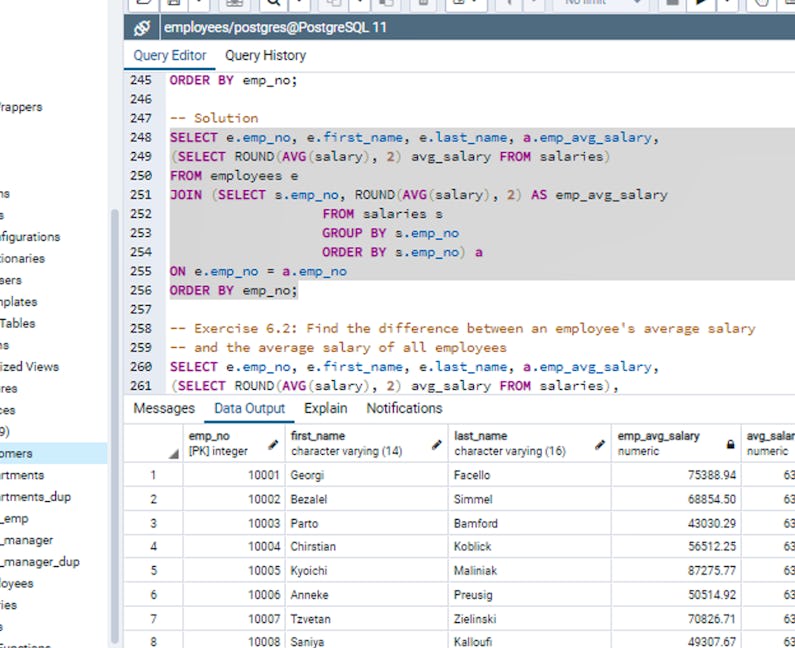Open the Explain tab
Screen dimensions: 795x648
[326, 408]
